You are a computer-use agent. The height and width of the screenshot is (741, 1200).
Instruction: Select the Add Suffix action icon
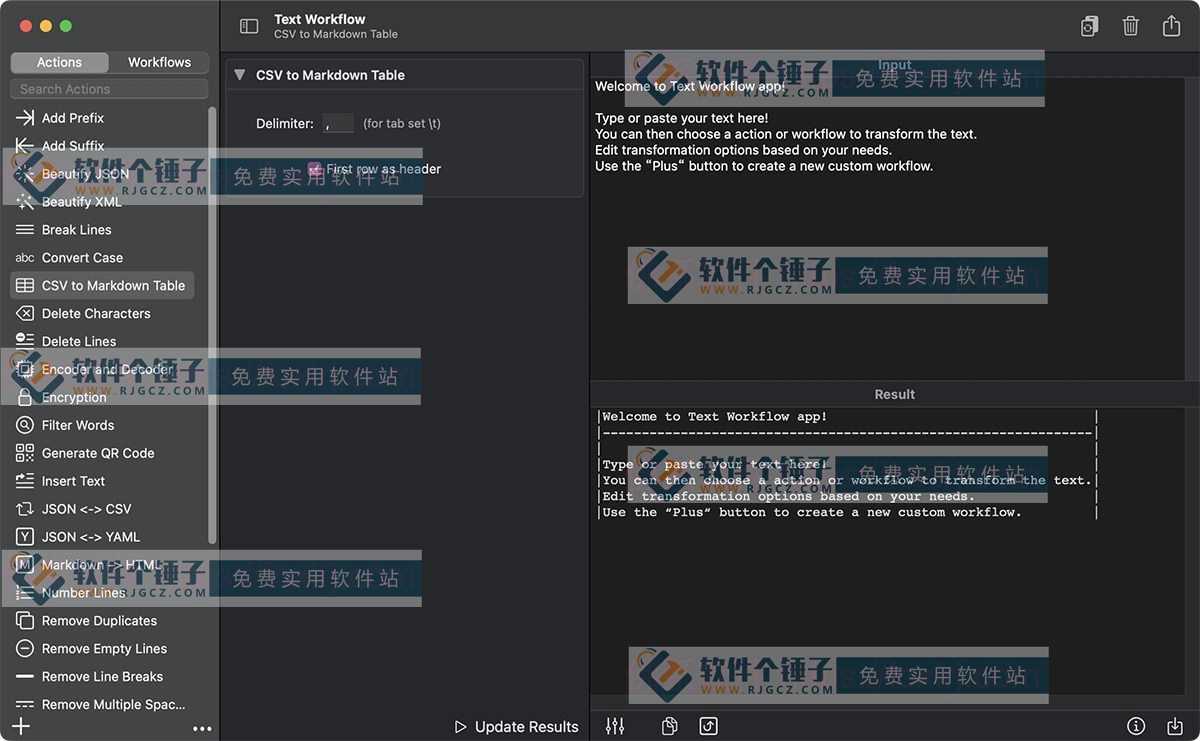pos(25,146)
